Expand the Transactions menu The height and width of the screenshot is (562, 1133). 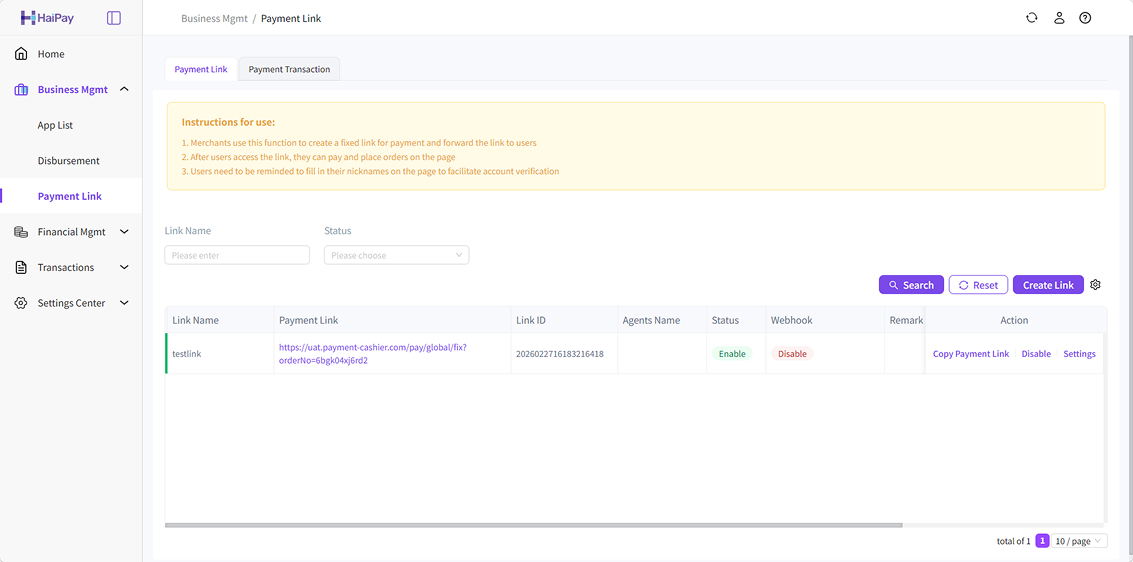[x=124, y=267]
